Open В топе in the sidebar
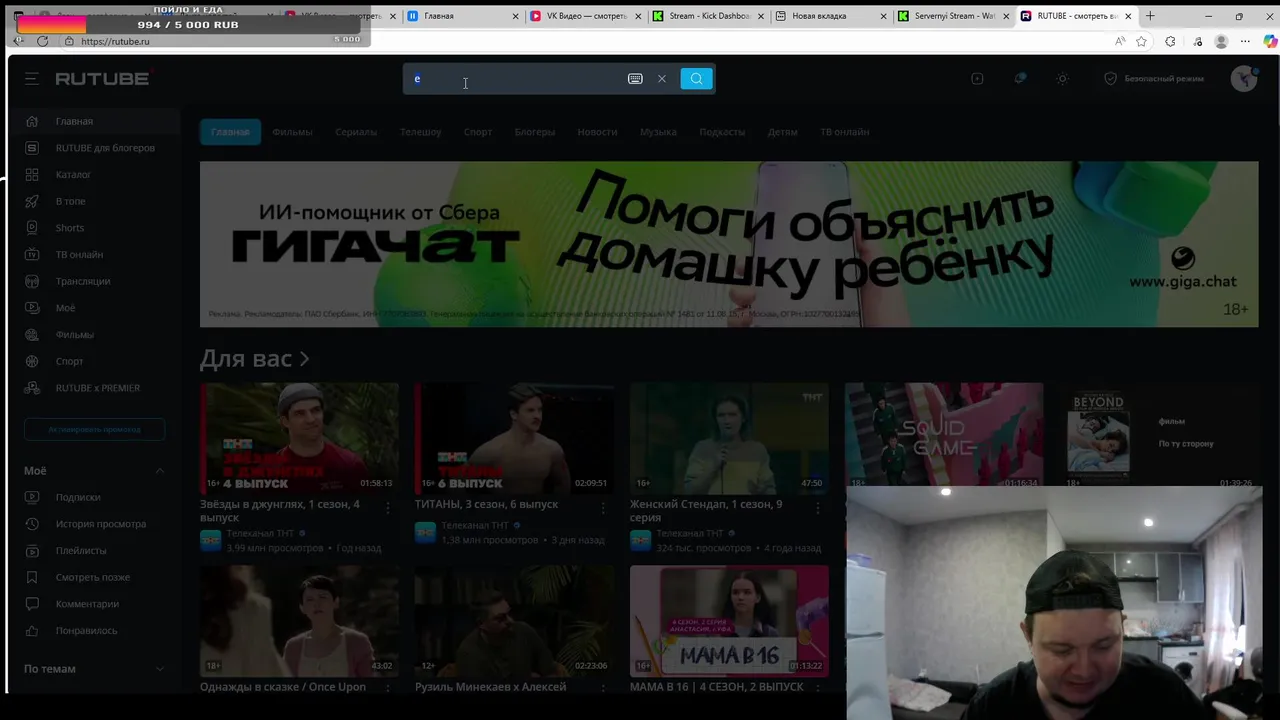Screen dimensions: 1280x720 [94, 201]
